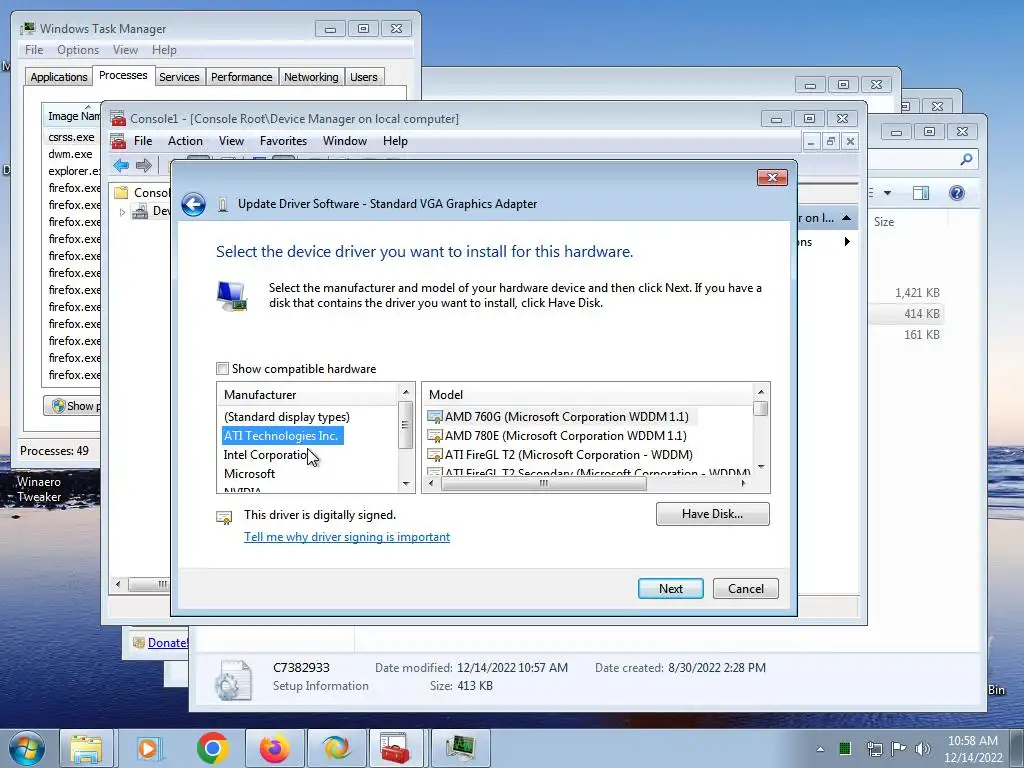Select AMD 780E model entry
The width and height of the screenshot is (1024, 768).
[x=557, y=436]
